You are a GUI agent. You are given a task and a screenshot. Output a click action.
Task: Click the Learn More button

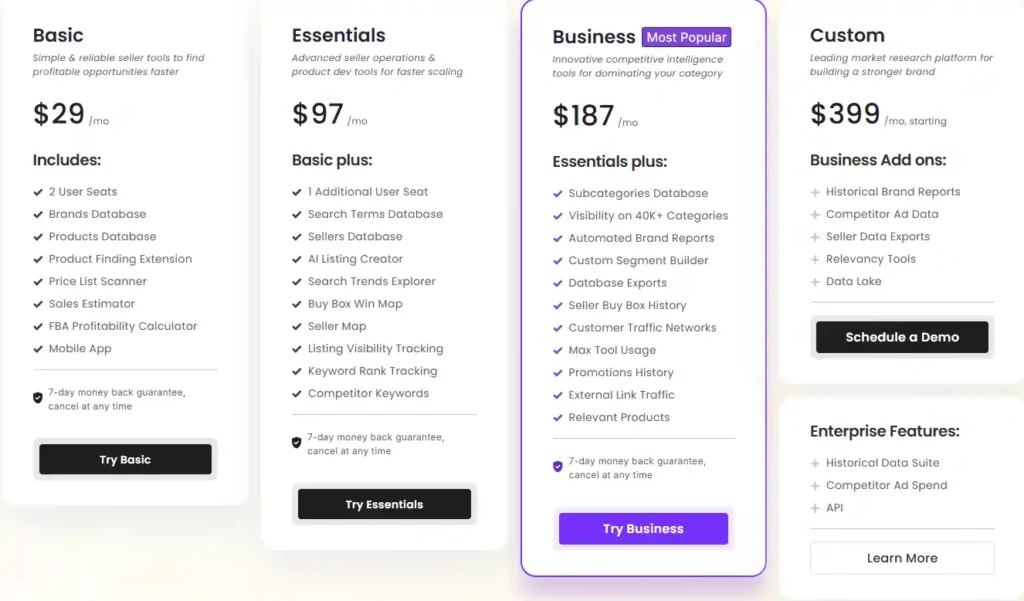click(x=901, y=557)
